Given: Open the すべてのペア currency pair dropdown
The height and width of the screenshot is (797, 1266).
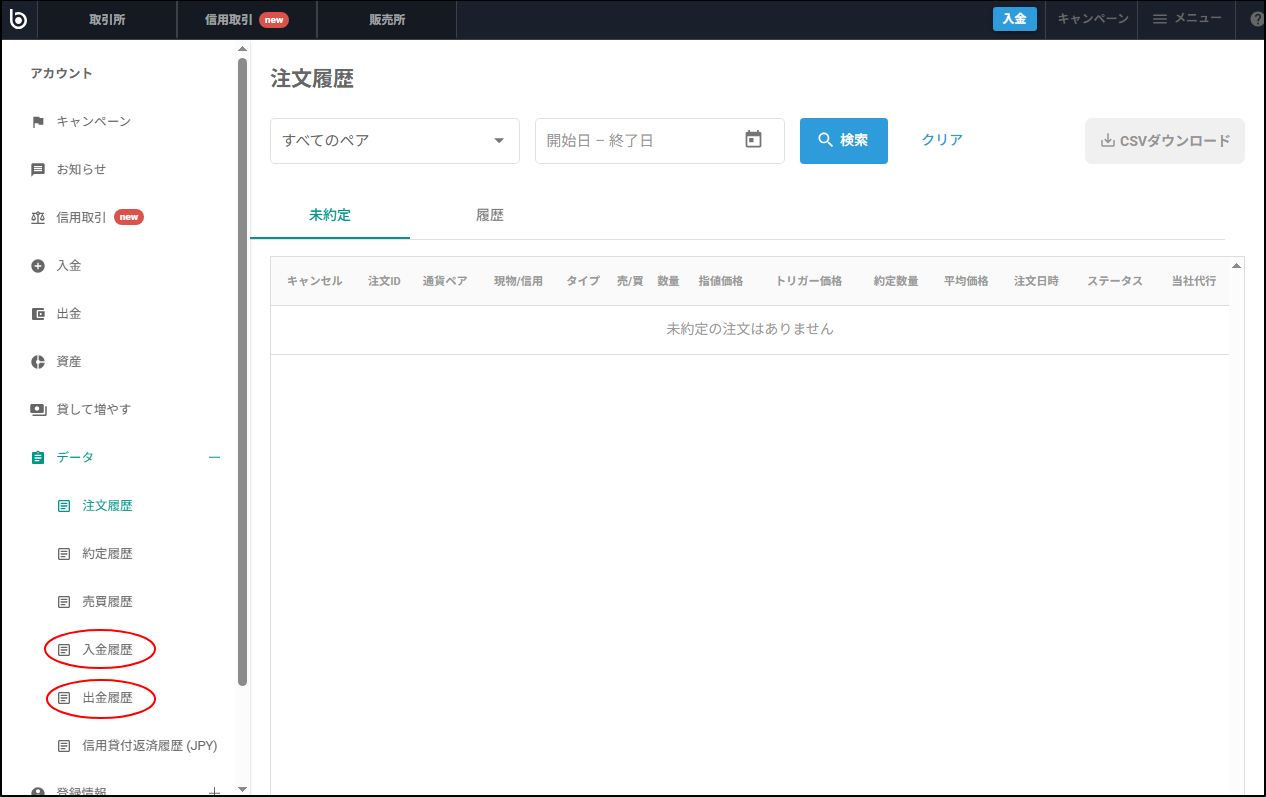Looking at the screenshot, I should [394, 140].
